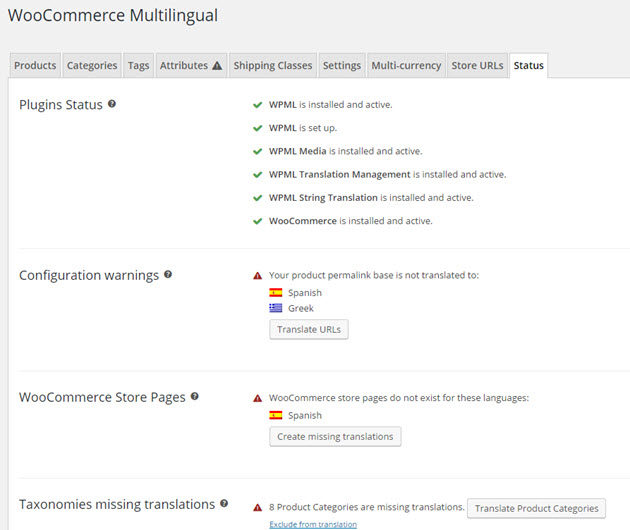Open help icon beside Plugins Status

point(112,104)
